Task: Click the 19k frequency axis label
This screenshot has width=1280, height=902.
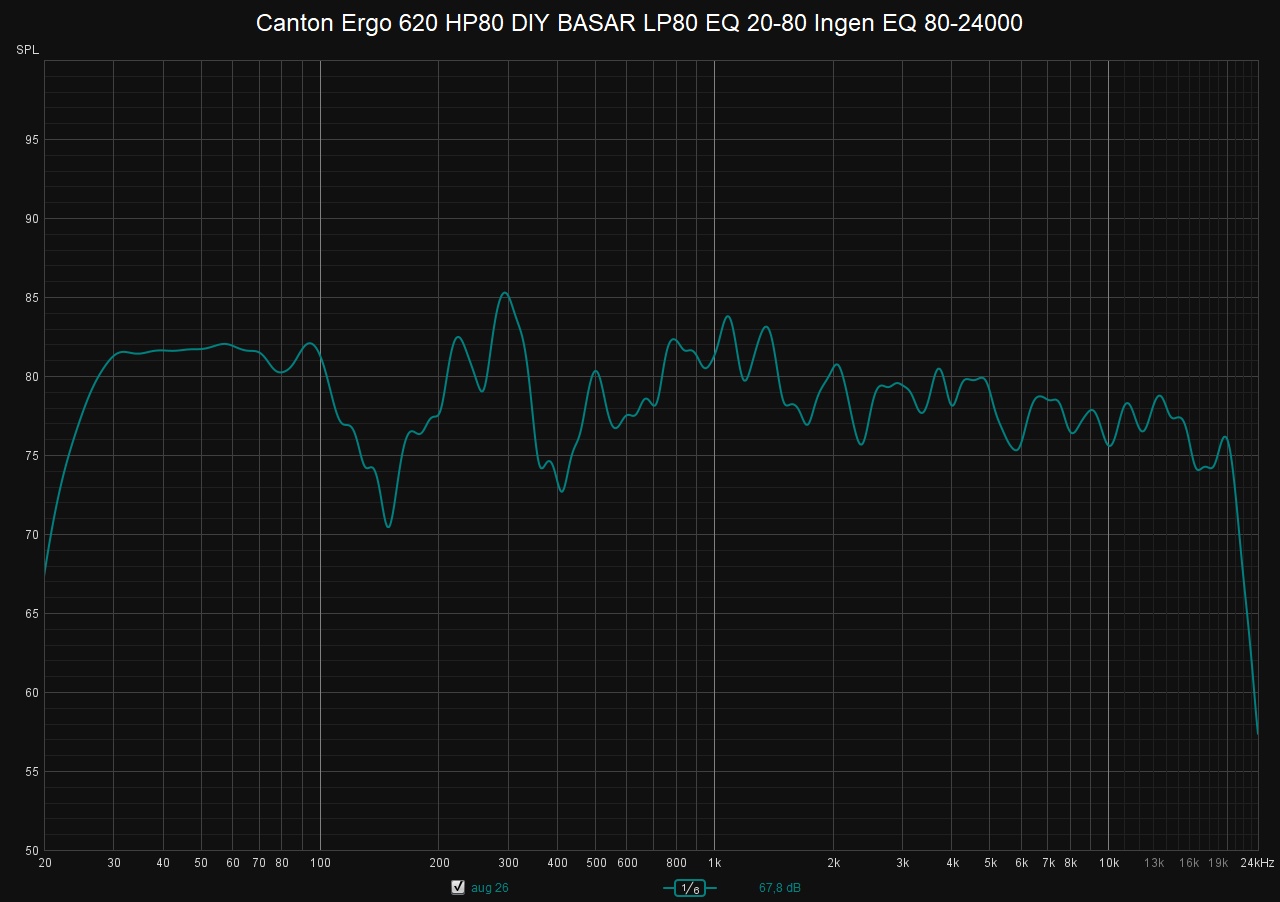Action: (1218, 863)
